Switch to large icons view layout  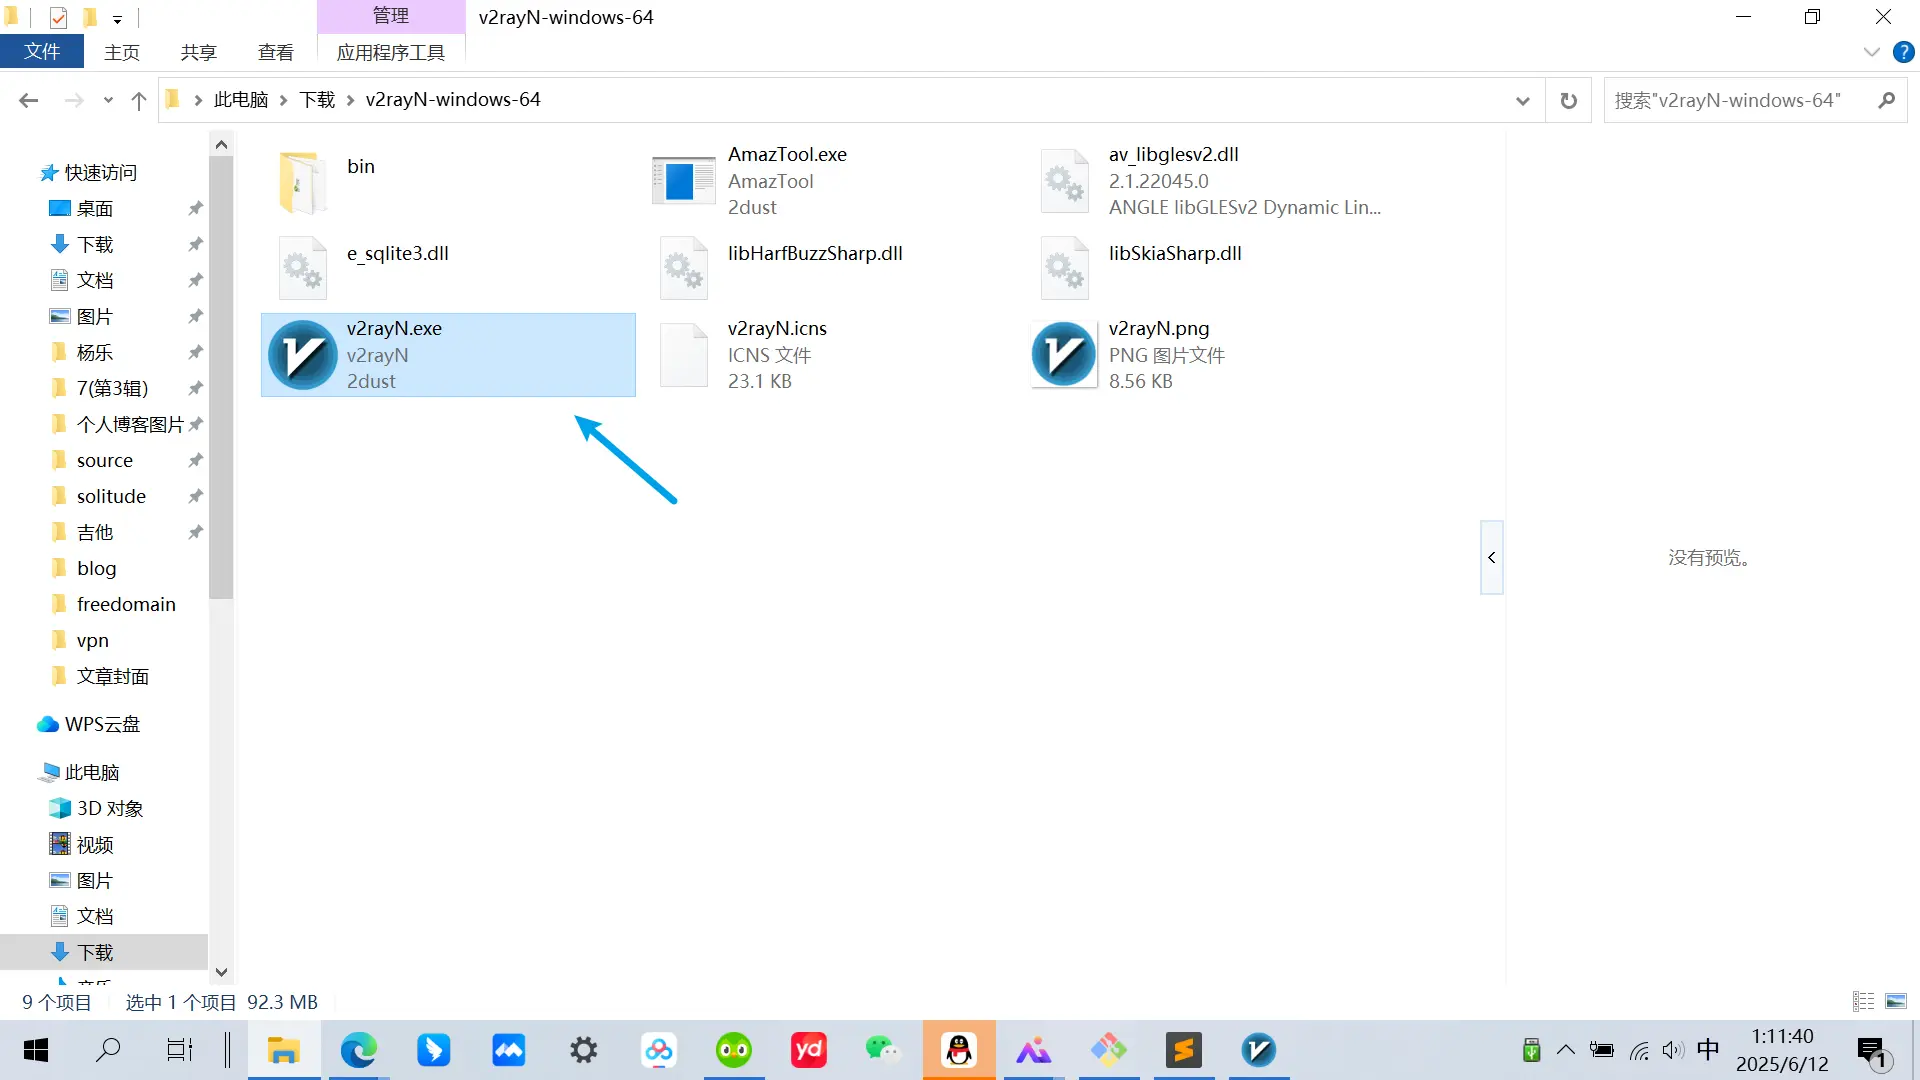[1896, 1001]
